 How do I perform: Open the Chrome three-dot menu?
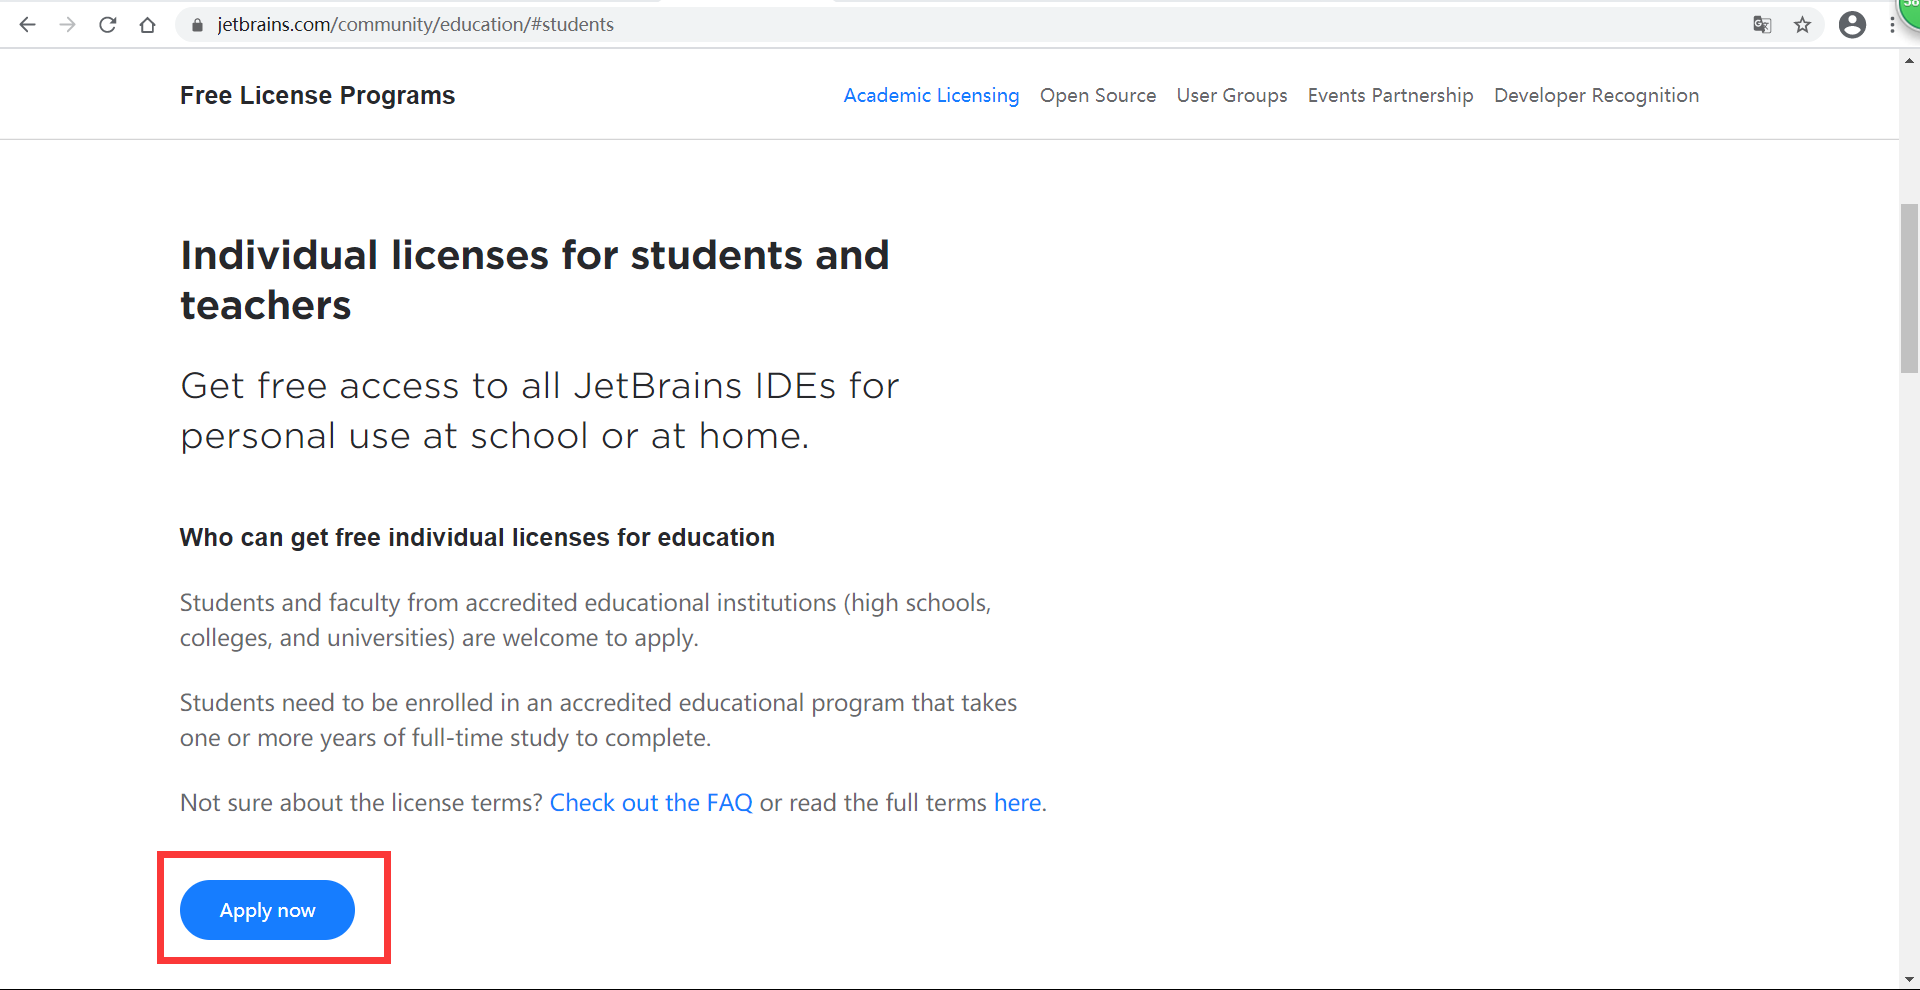[x=1892, y=25]
